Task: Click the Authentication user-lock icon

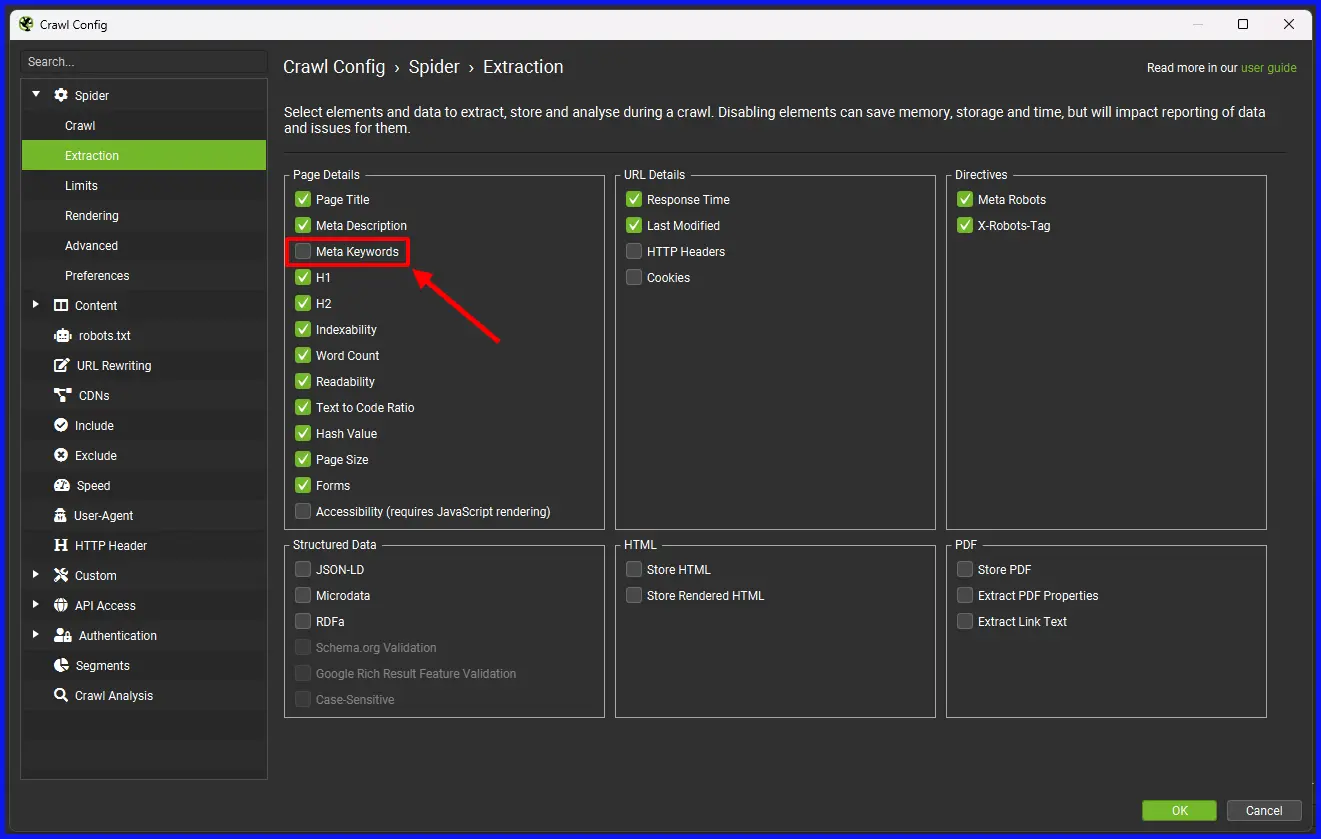Action: click(x=62, y=635)
